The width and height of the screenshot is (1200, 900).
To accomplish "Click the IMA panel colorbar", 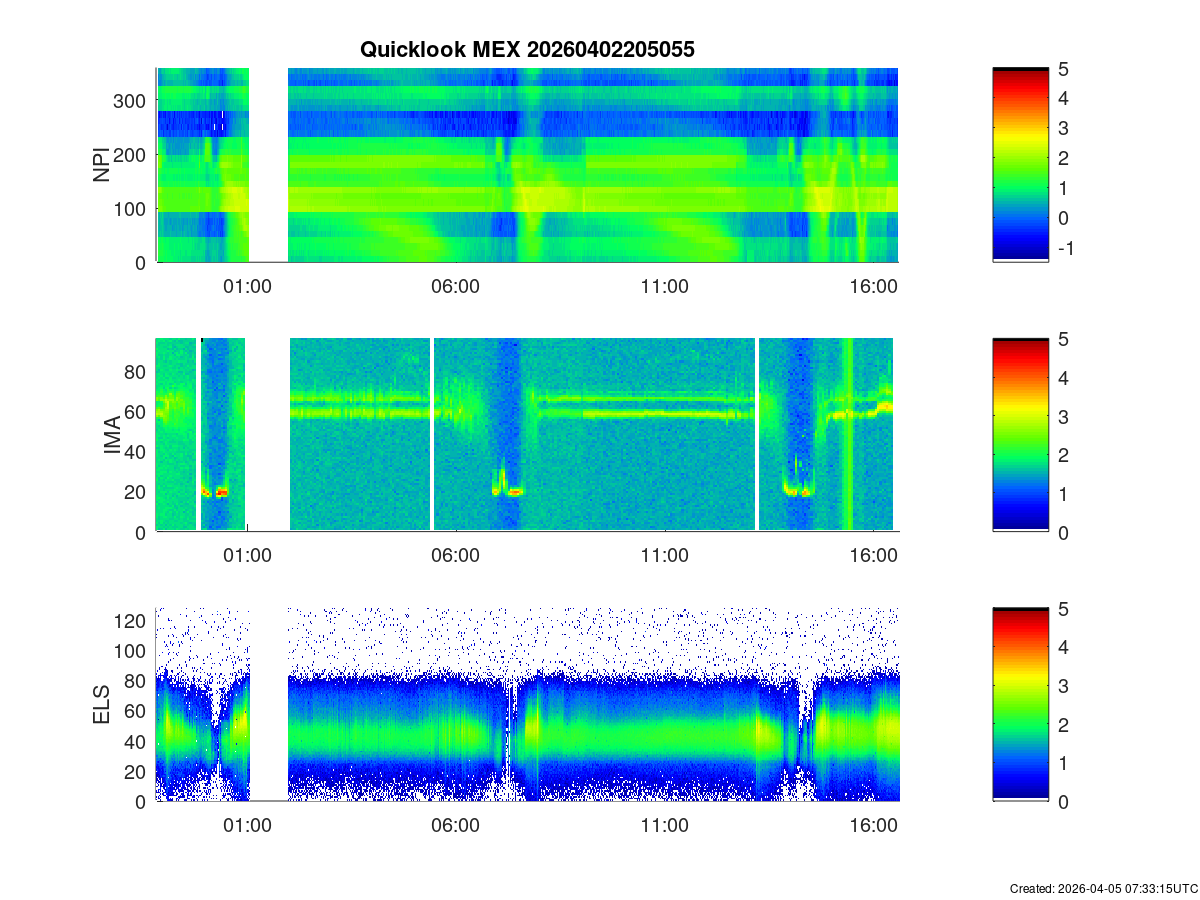I will [1020, 435].
